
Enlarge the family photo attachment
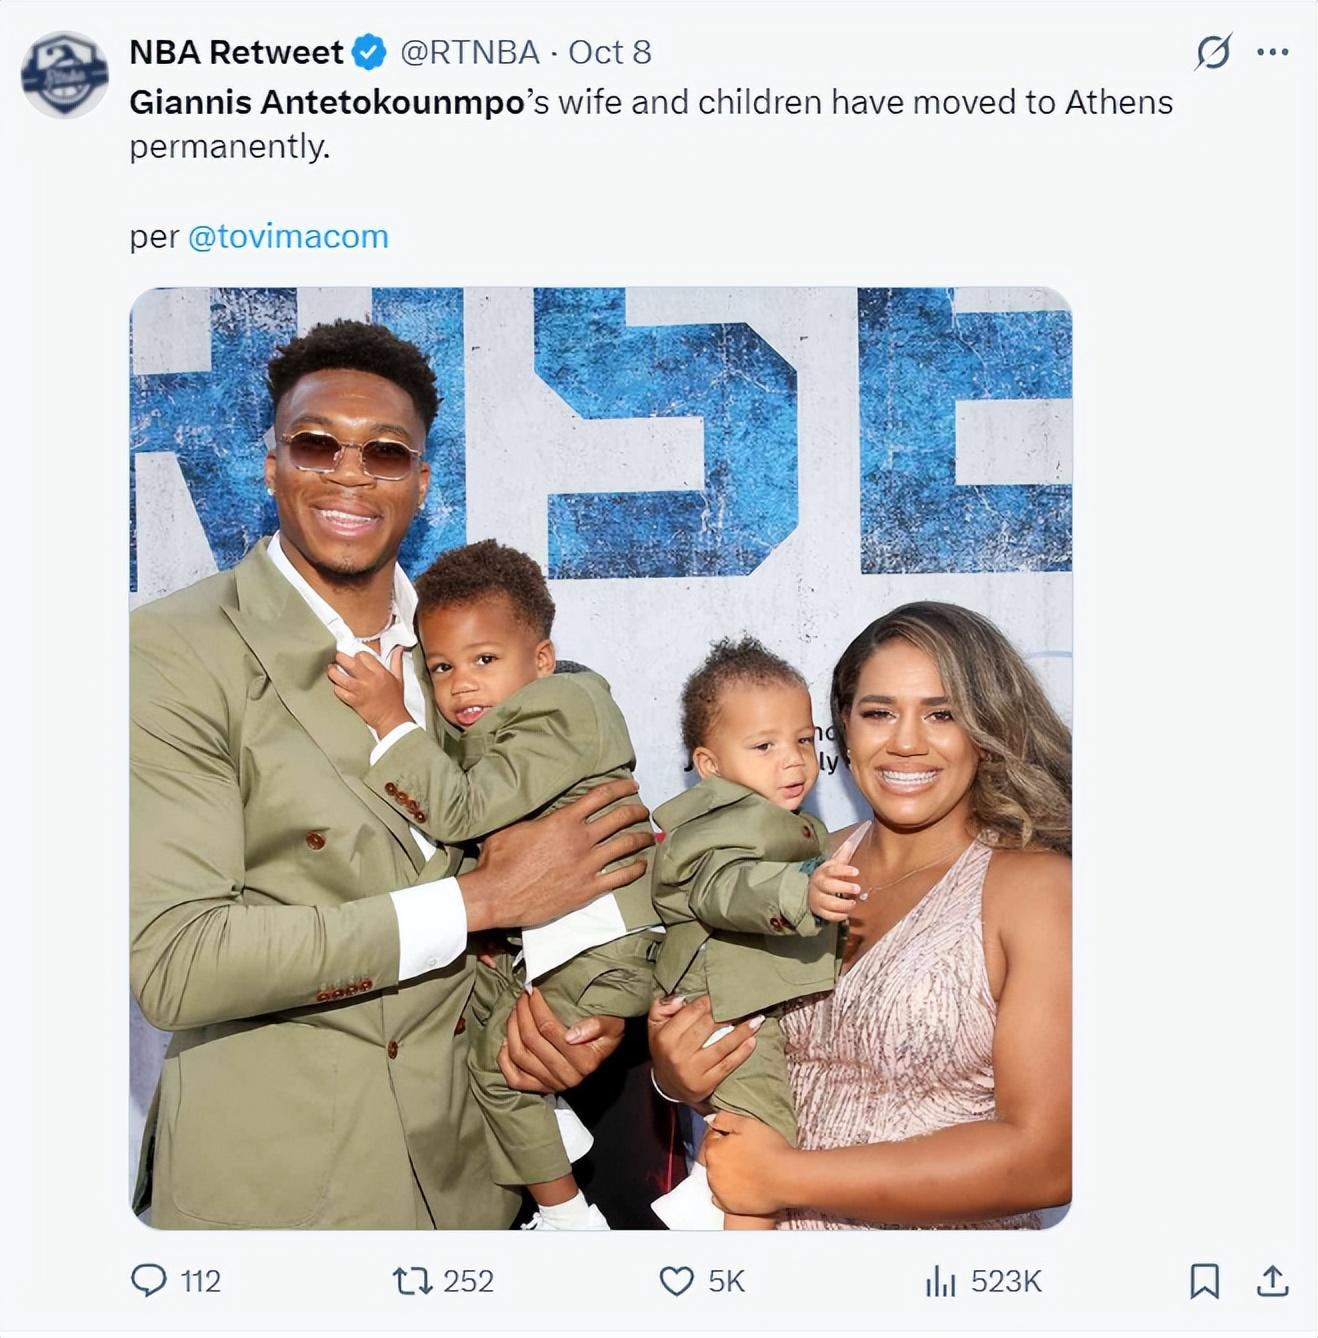click(601, 758)
